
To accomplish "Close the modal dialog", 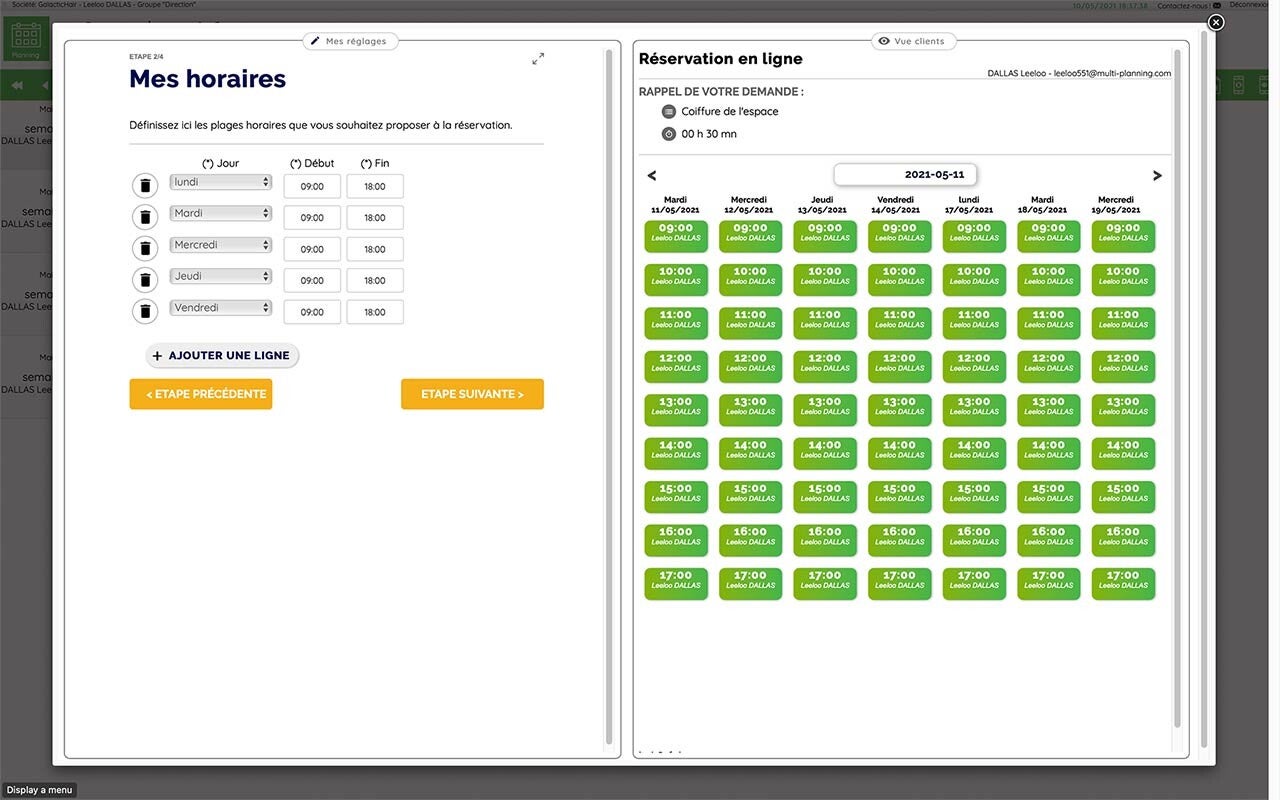I will pyautogui.click(x=1215, y=22).
